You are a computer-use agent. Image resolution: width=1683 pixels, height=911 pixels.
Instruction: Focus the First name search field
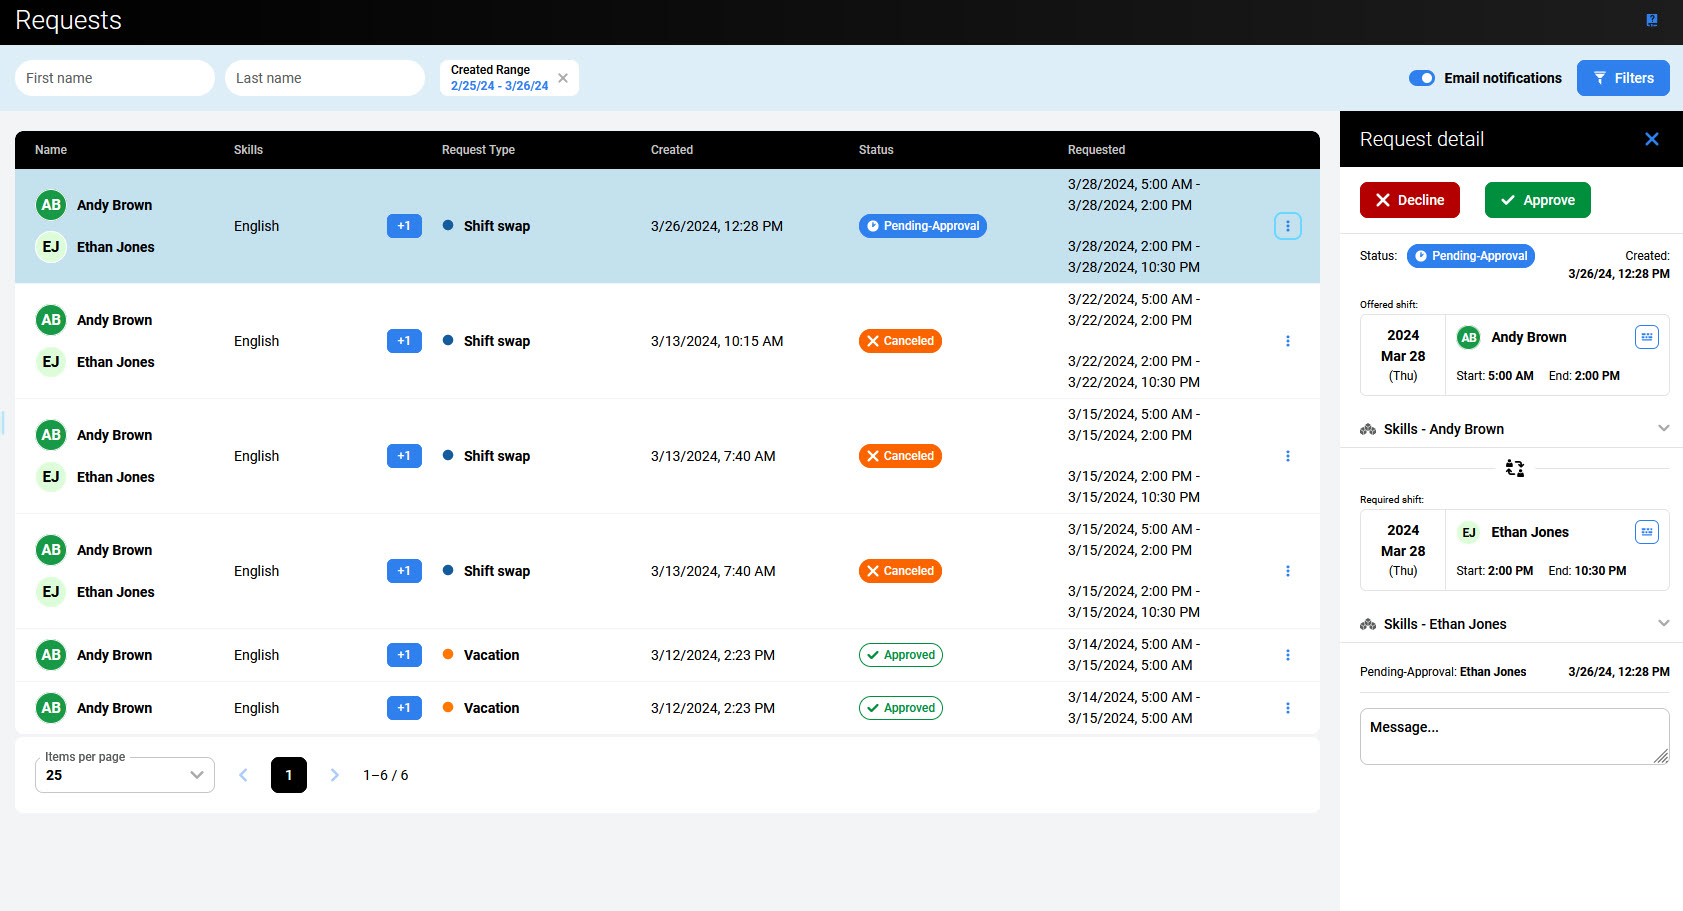coord(115,78)
